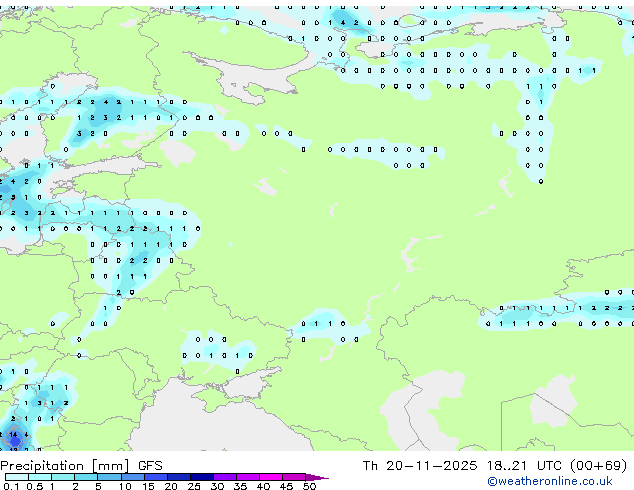Click the '35' legend scale label
The width and height of the screenshot is (634, 490).
[240, 486]
